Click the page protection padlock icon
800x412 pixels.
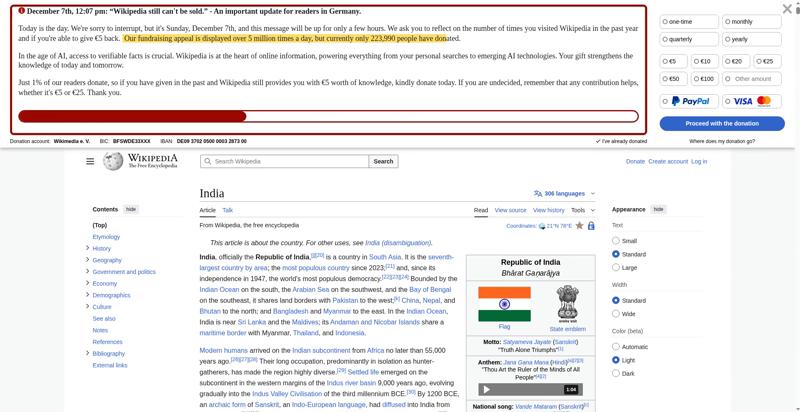click(x=591, y=225)
